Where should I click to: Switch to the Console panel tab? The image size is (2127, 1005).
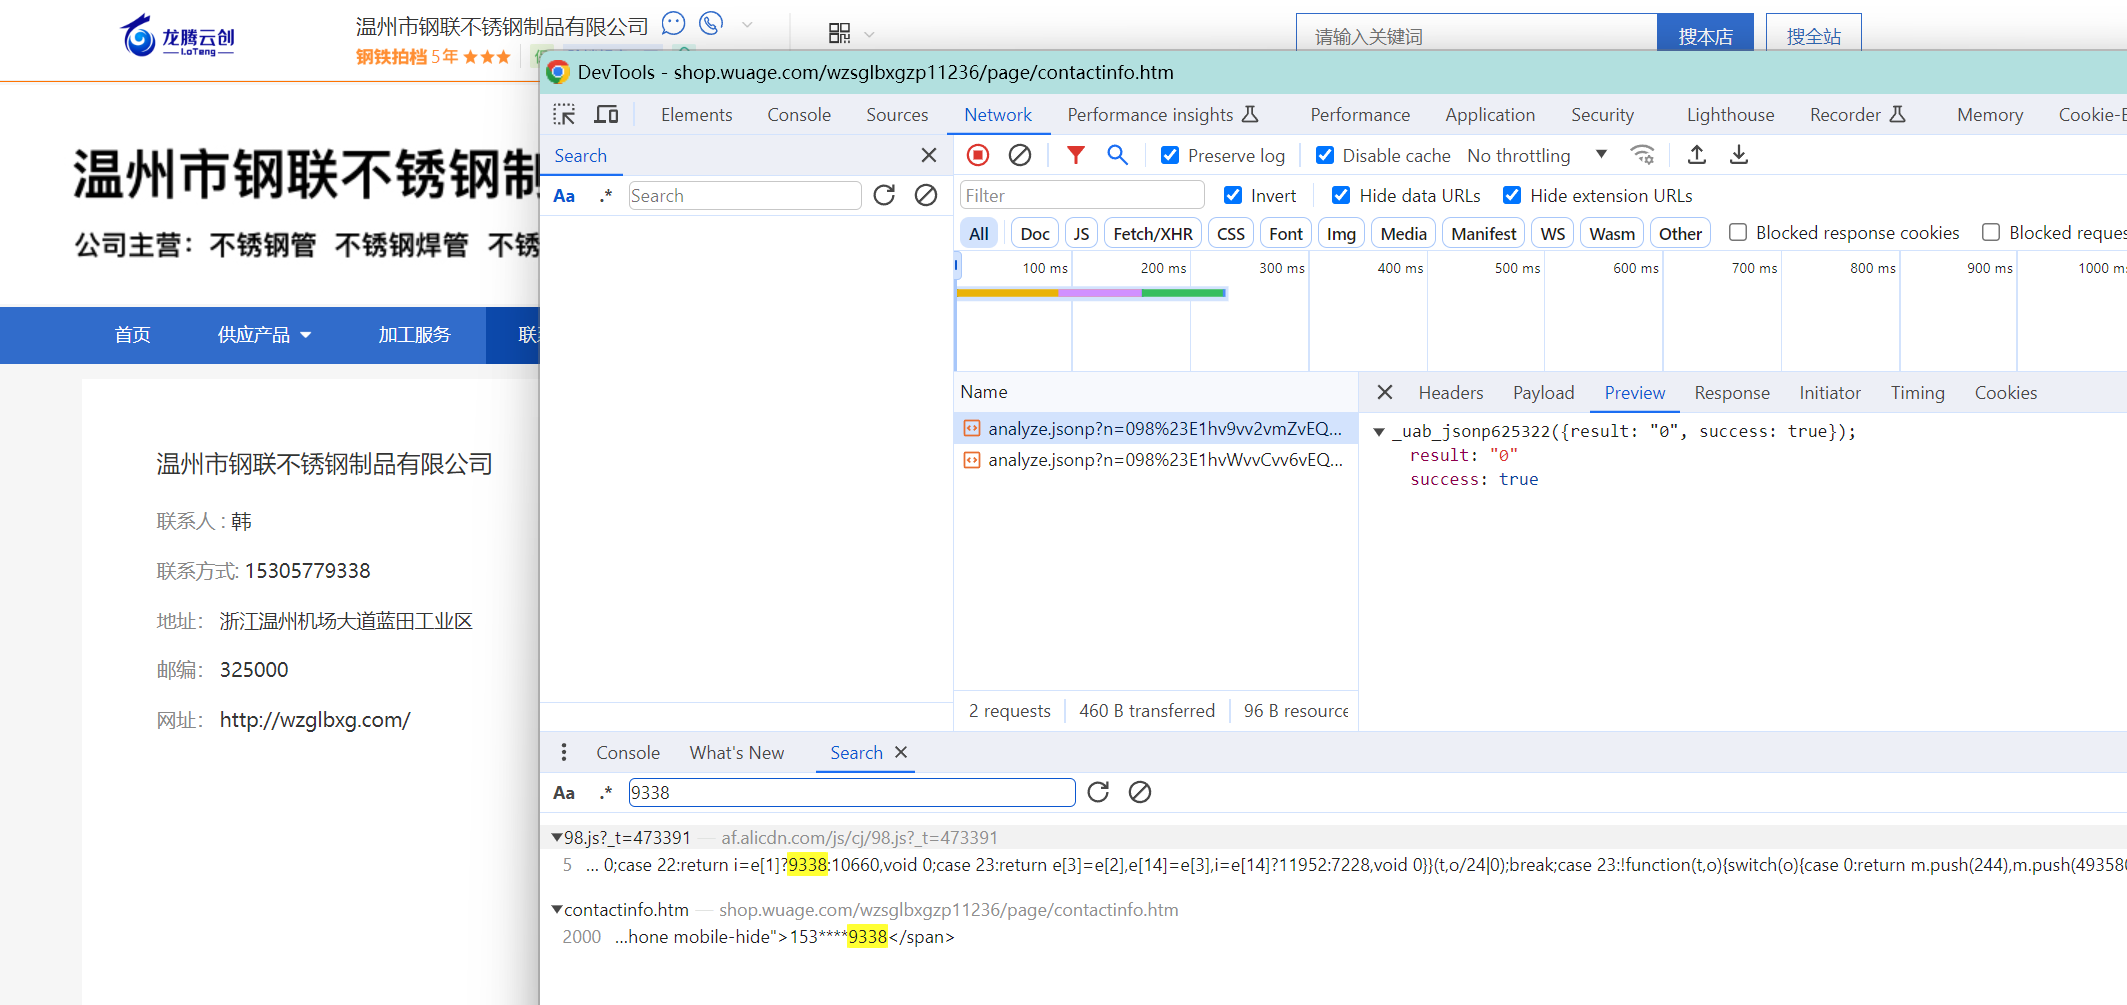pos(799,115)
